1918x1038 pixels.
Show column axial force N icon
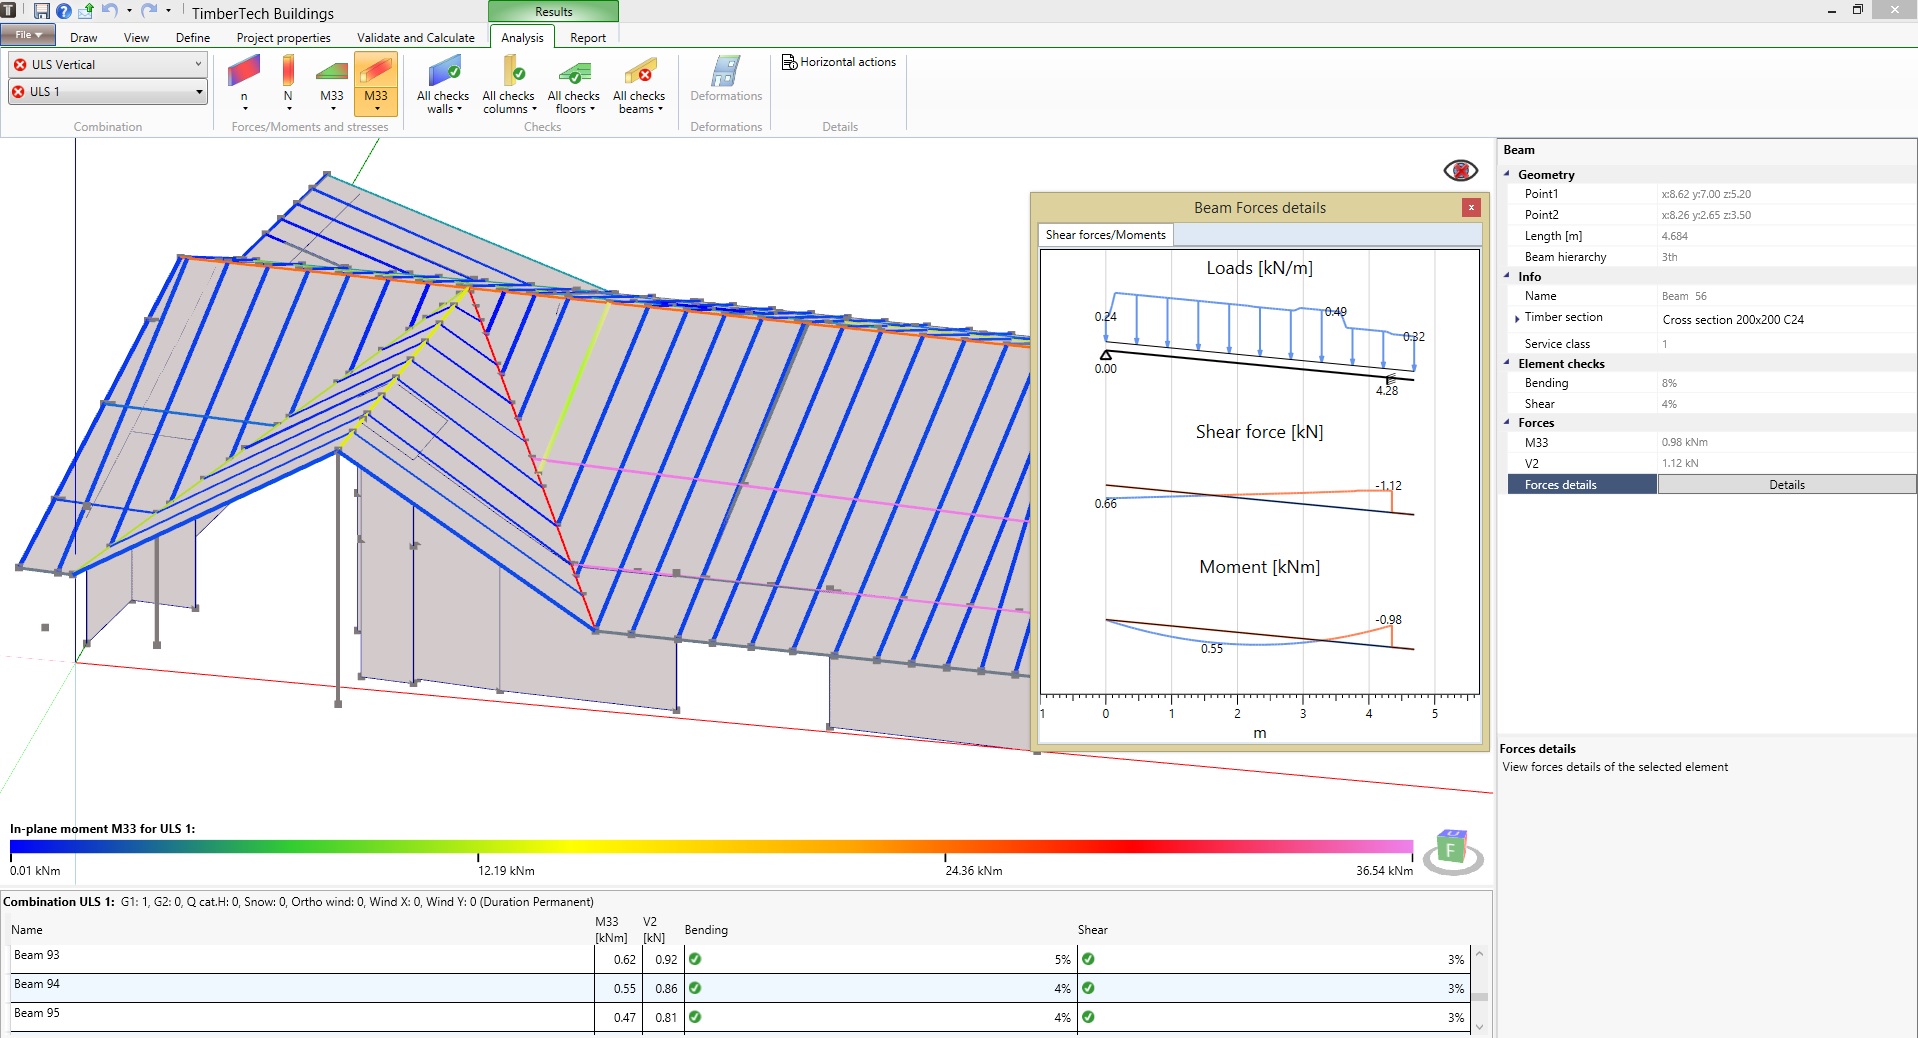pyautogui.click(x=288, y=72)
